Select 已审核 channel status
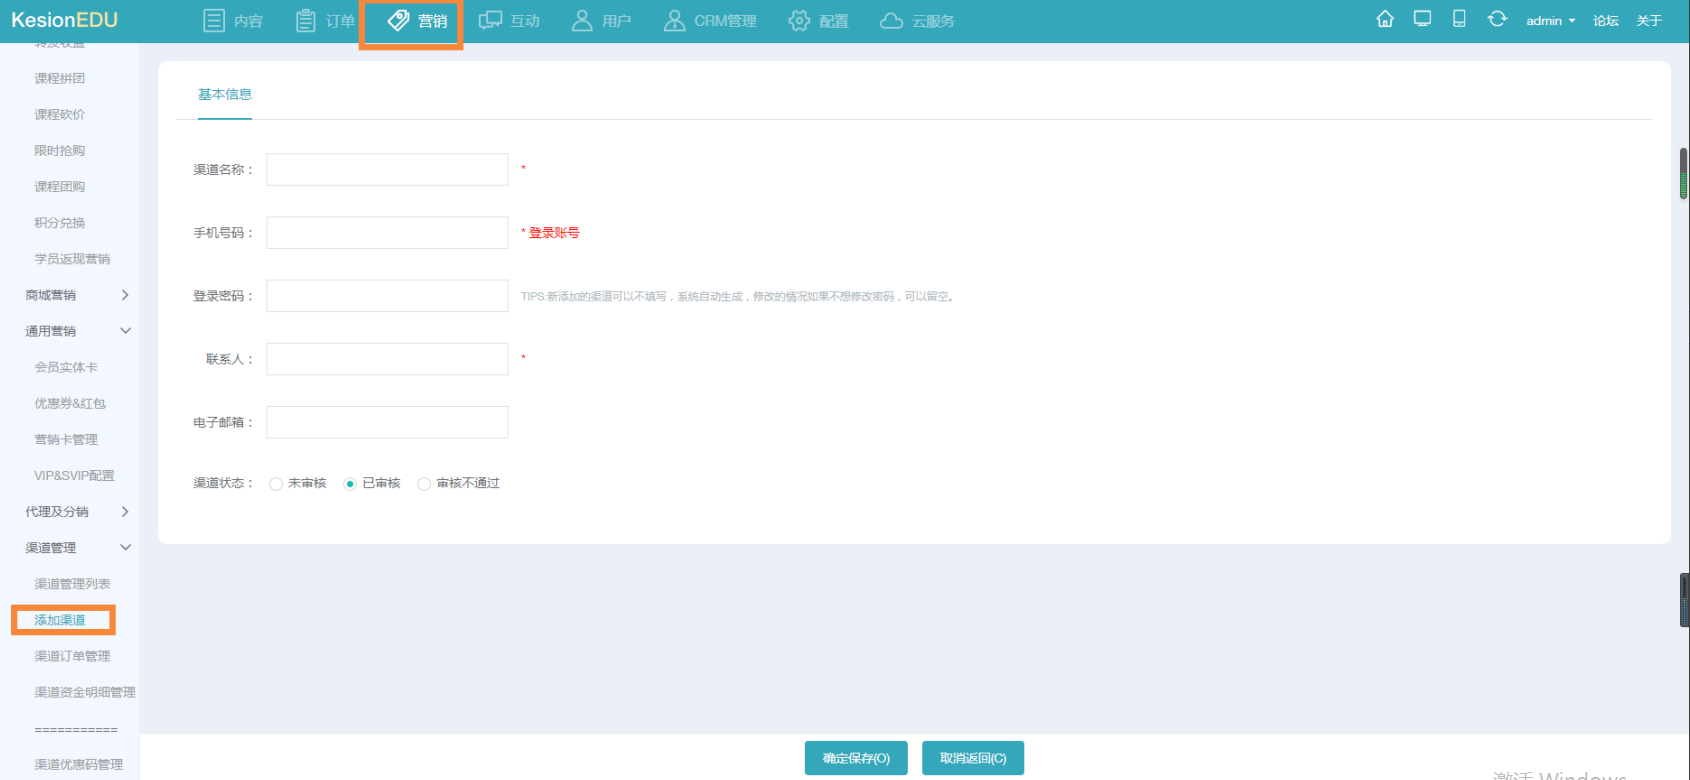Viewport: 1690px width, 780px height. tap(350, 484)
